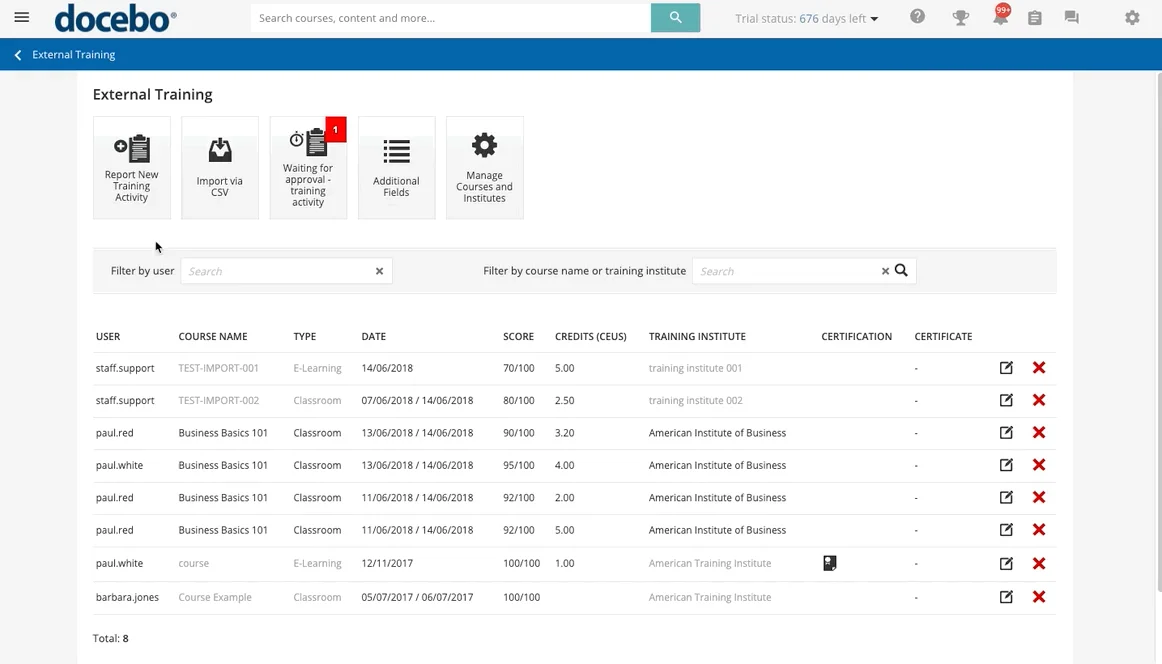
Task: Clear the Filter by user field
Action: click(379, 271)
